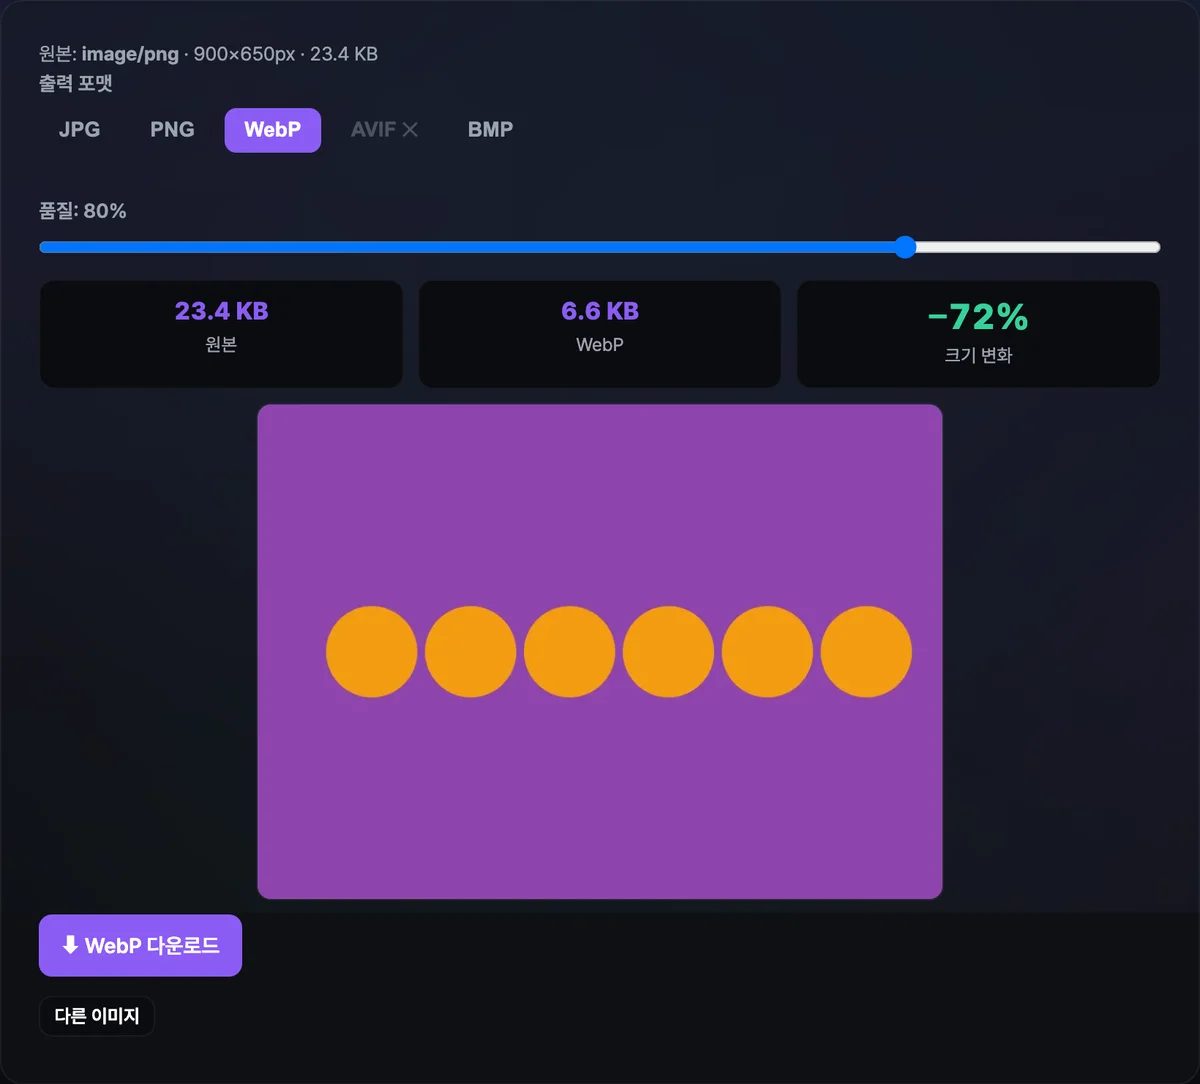Click the quality slider handle
The width and height of the screenshot is (1200, 1084).
pos(905,247)
